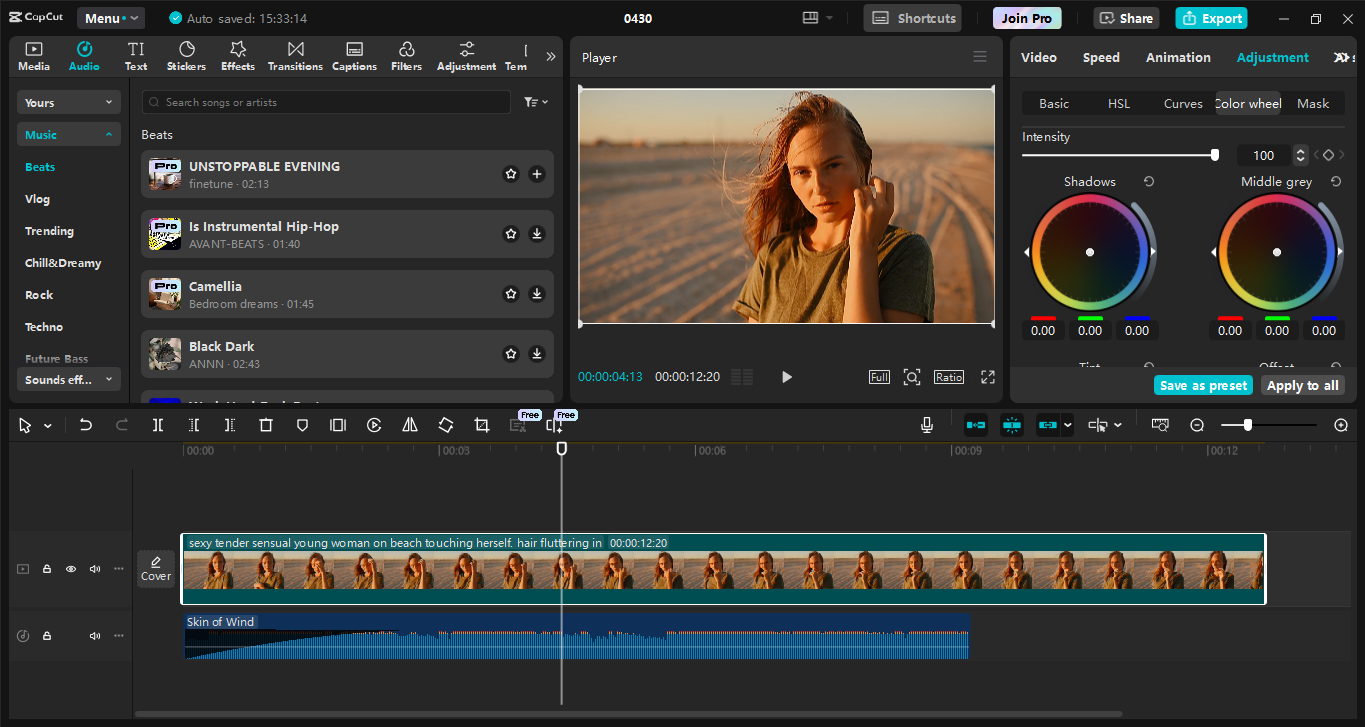Crop the selected video clip
The width and height of the screenshot is (1365, 727).
click(x=481, y=424)
